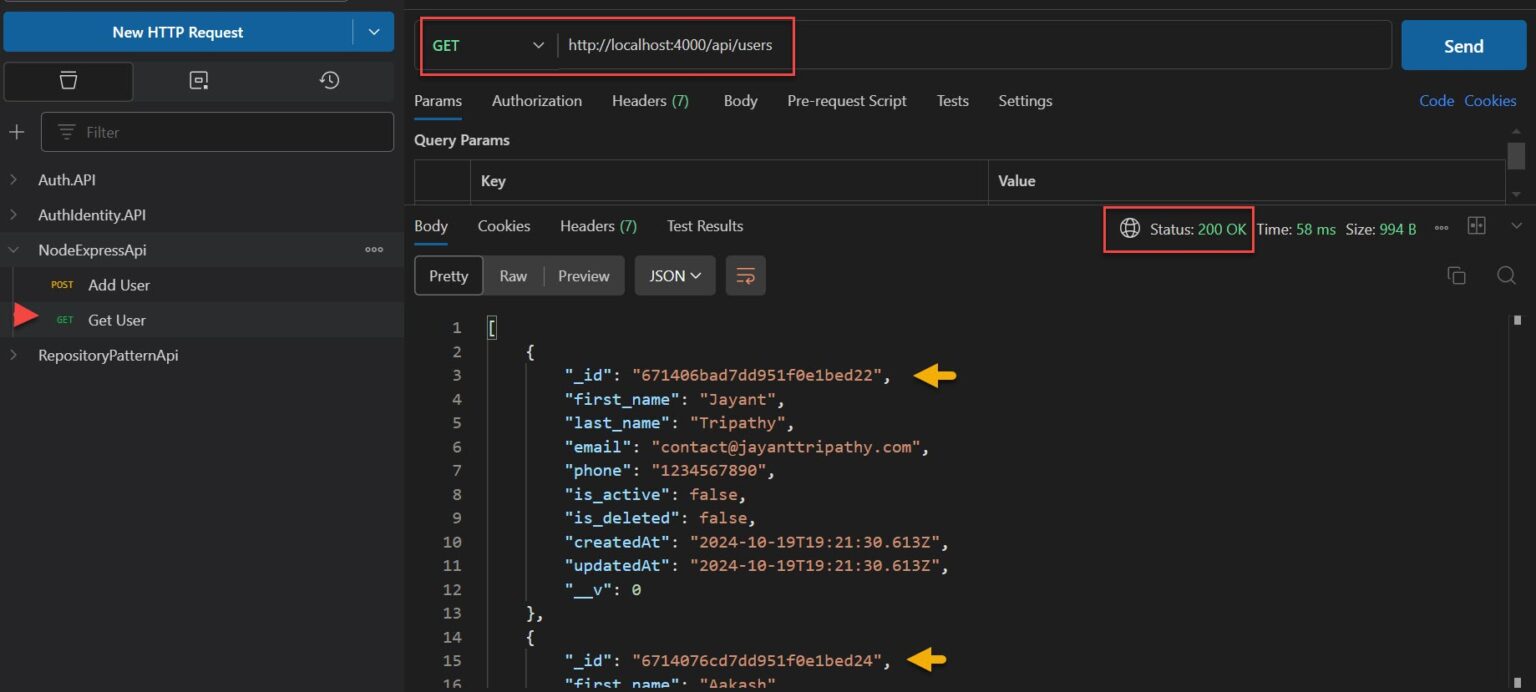Expand the RepositoryPatternApi collection
Image resolution: width=1536 pixels, height=692 pixels.
14,355
